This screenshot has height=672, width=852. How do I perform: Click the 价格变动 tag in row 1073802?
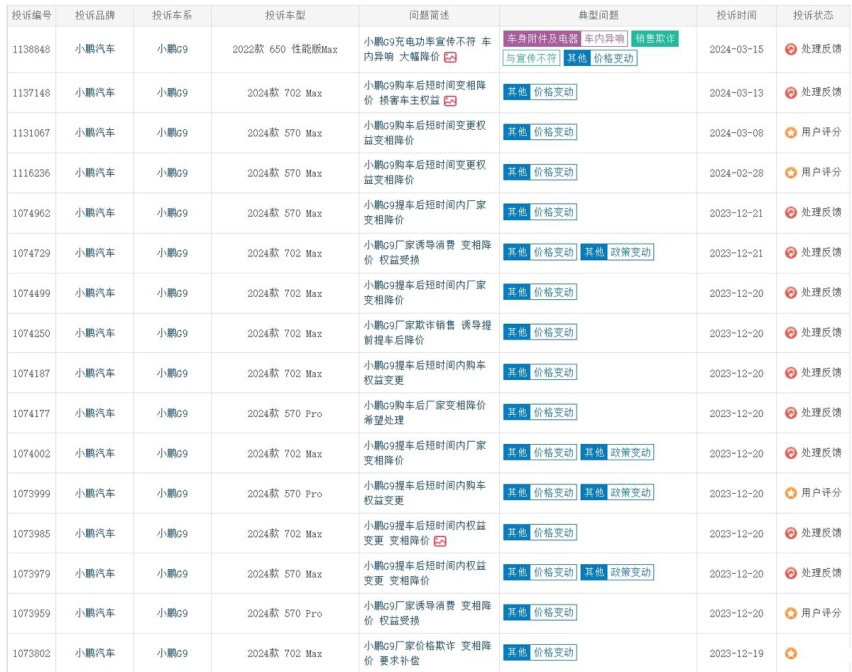click(x=553, y=652)
